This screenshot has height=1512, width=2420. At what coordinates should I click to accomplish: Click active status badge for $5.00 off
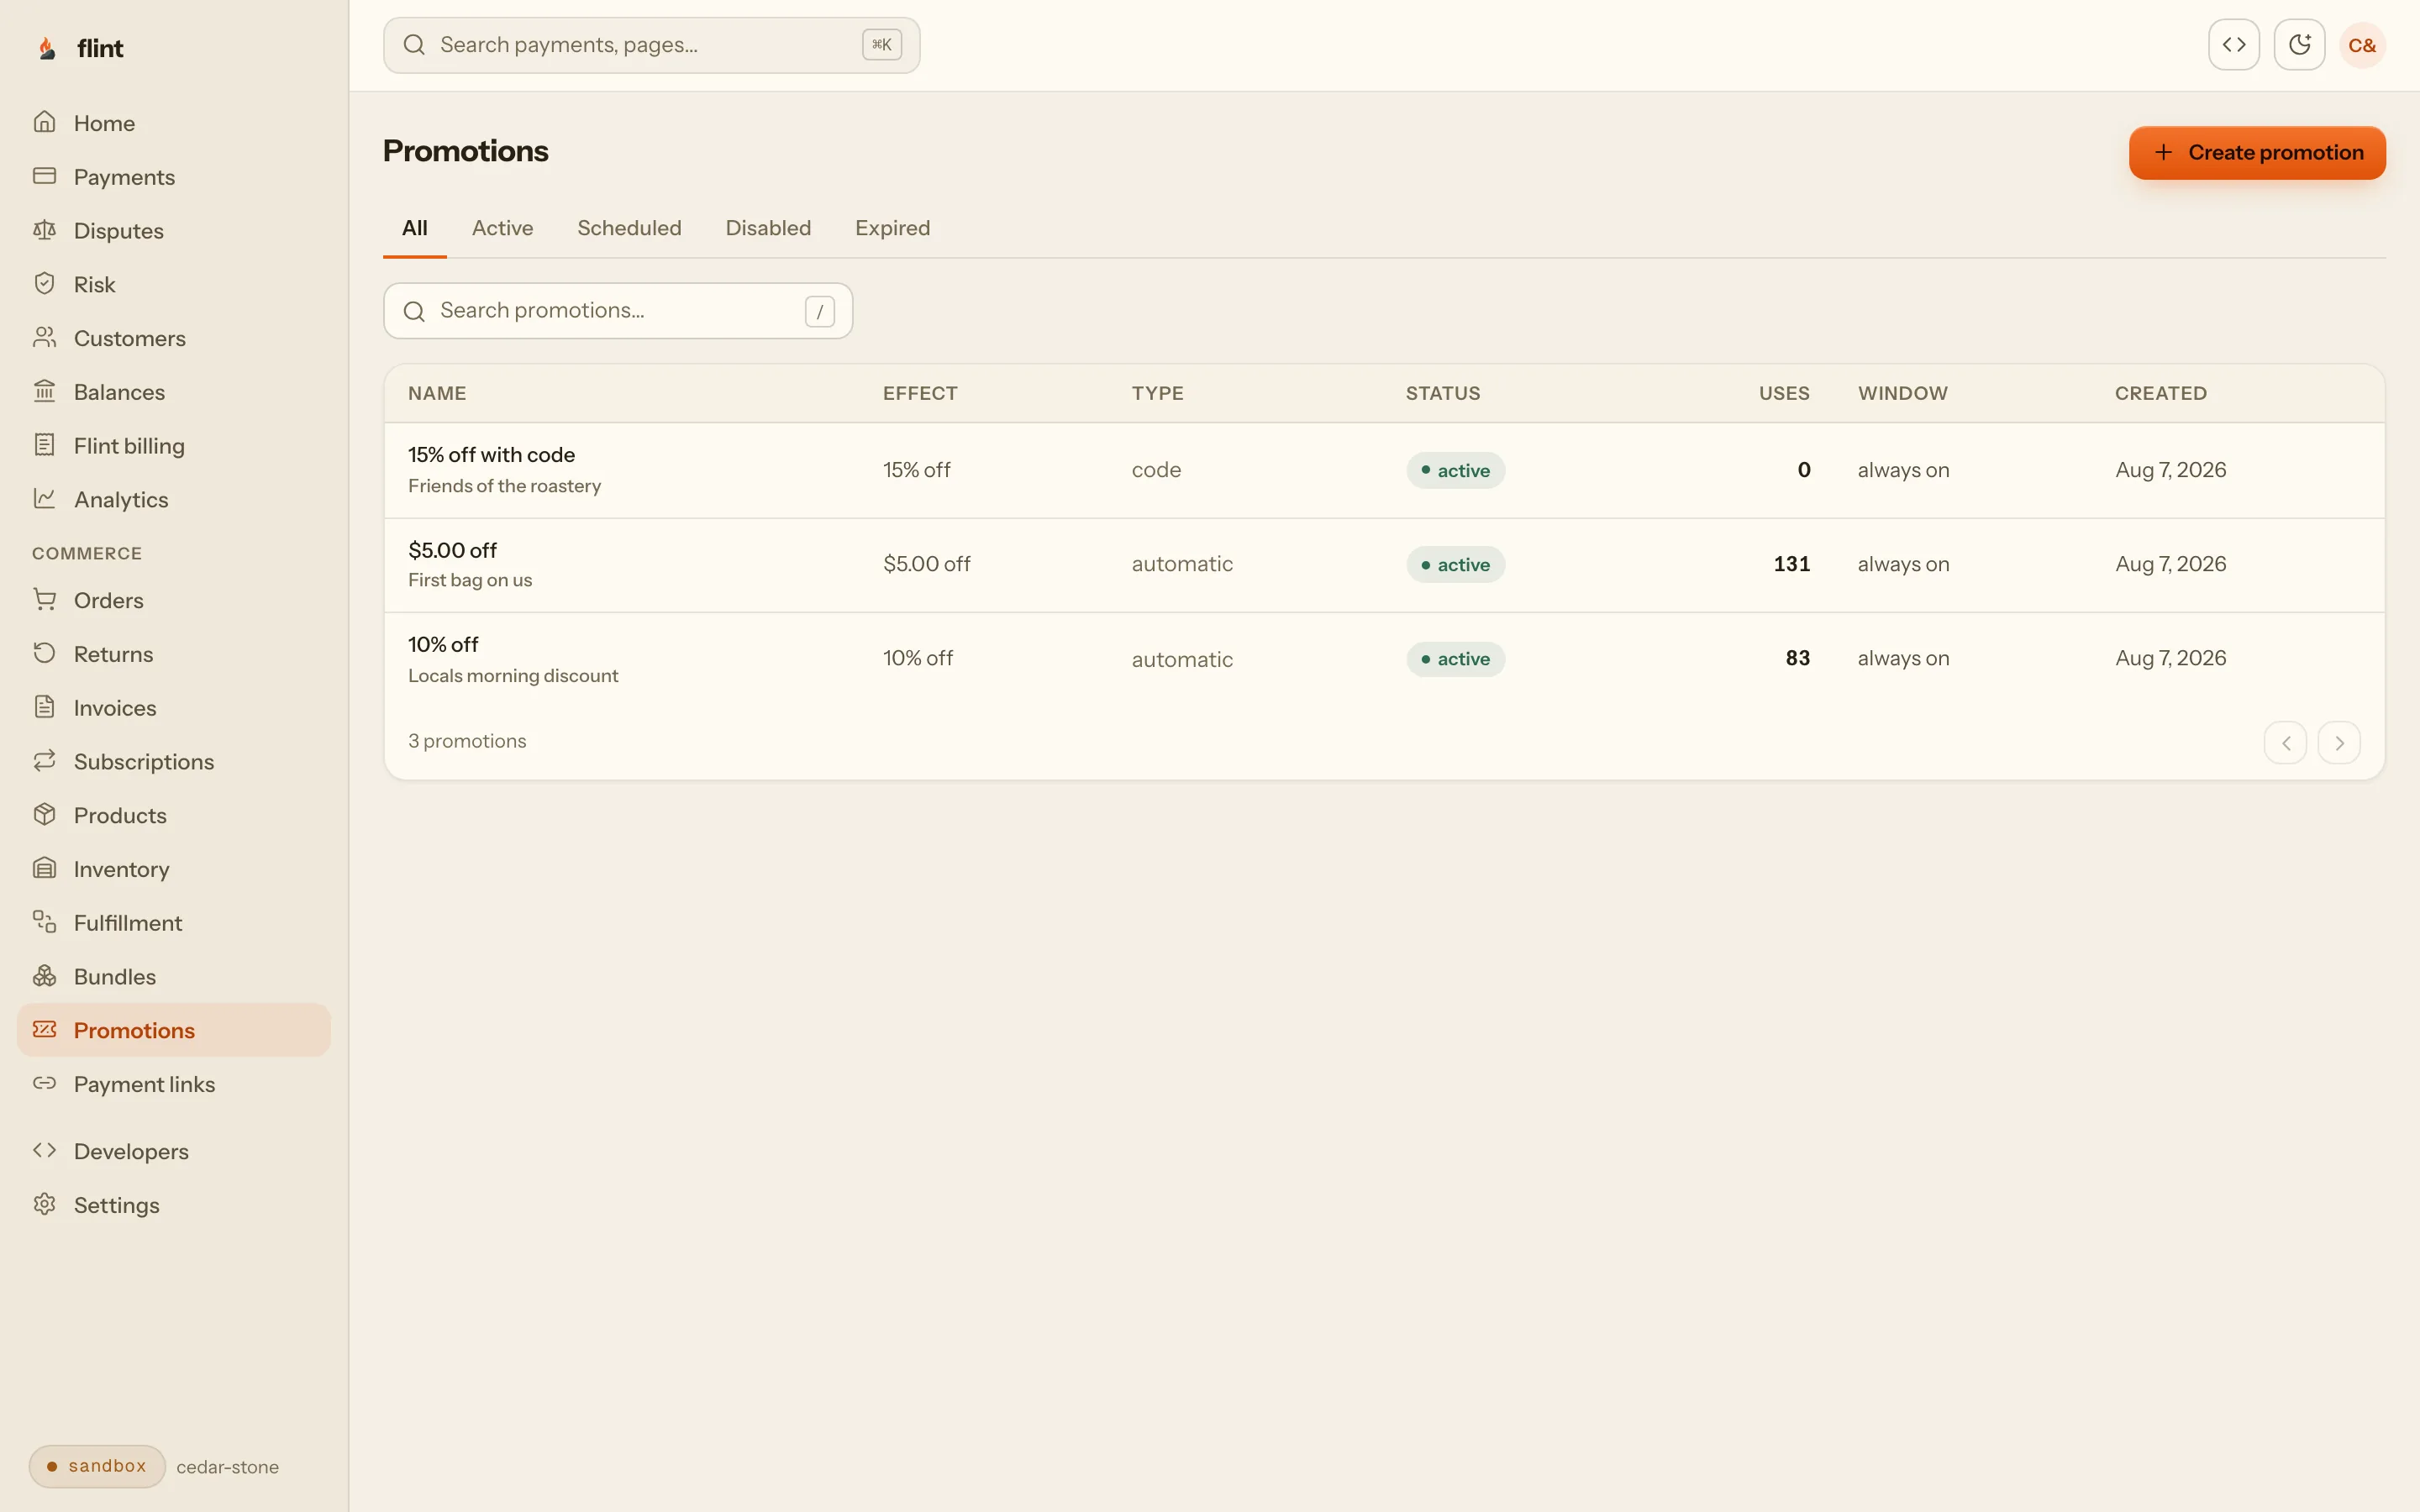click(1455, 565)
